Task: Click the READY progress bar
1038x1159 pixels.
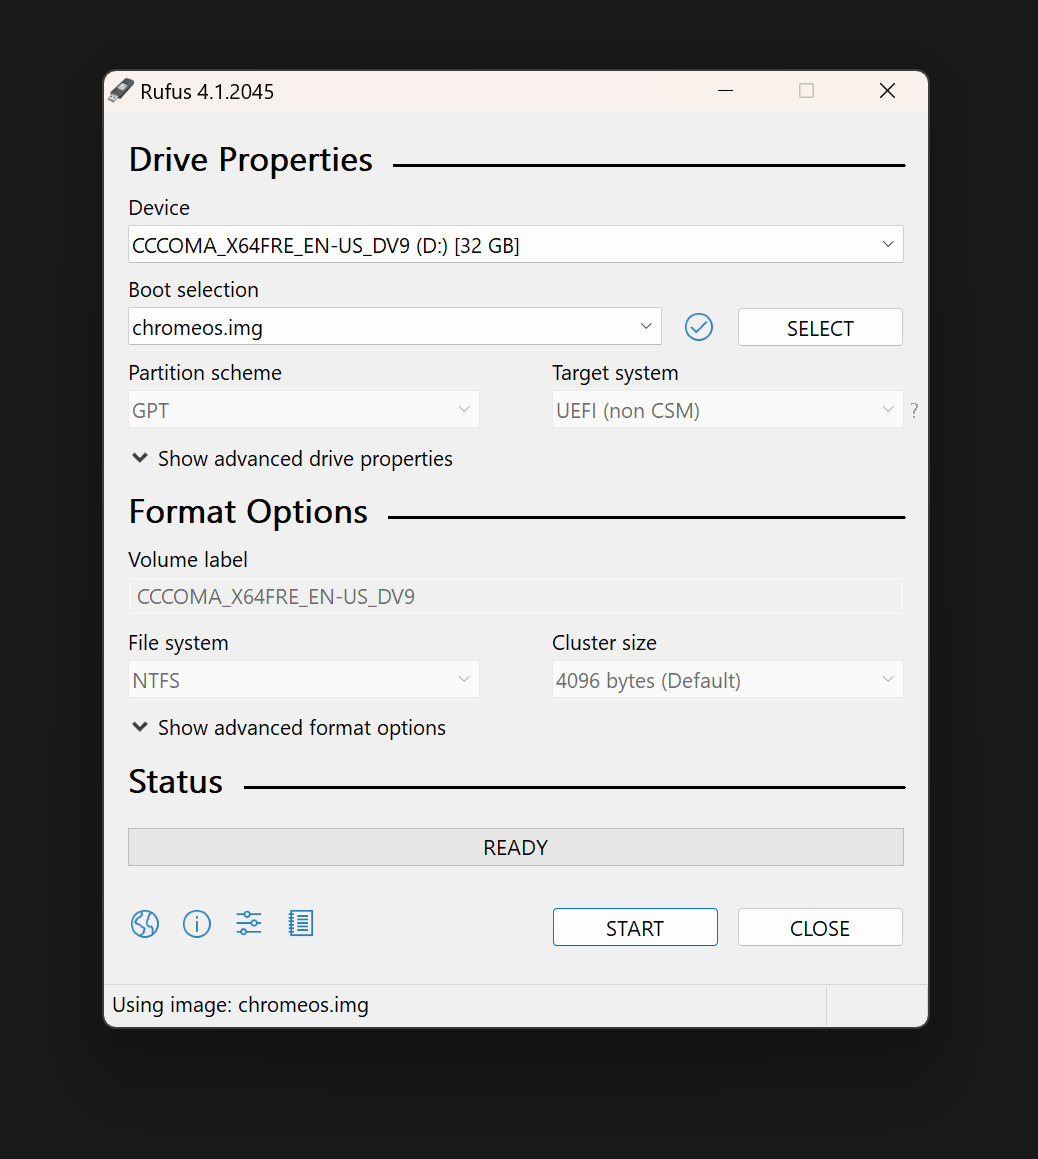Action: (516, 847)
